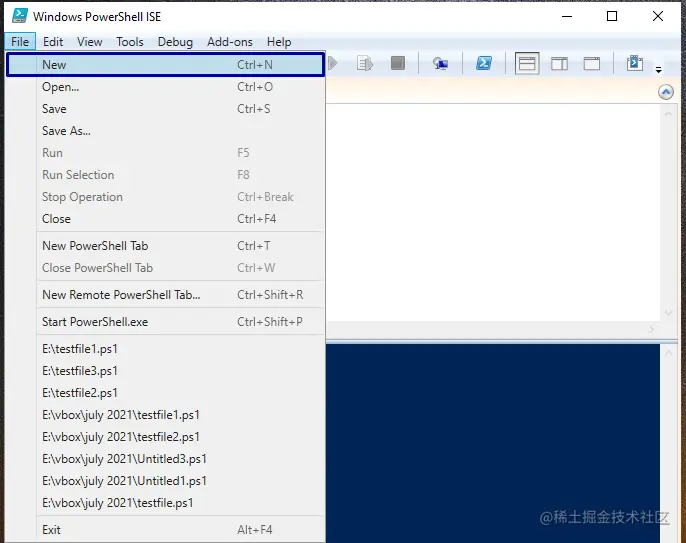686x543 pixels.
Task: Maximize the PowerShell ISE window
Action: pos(612,16)
